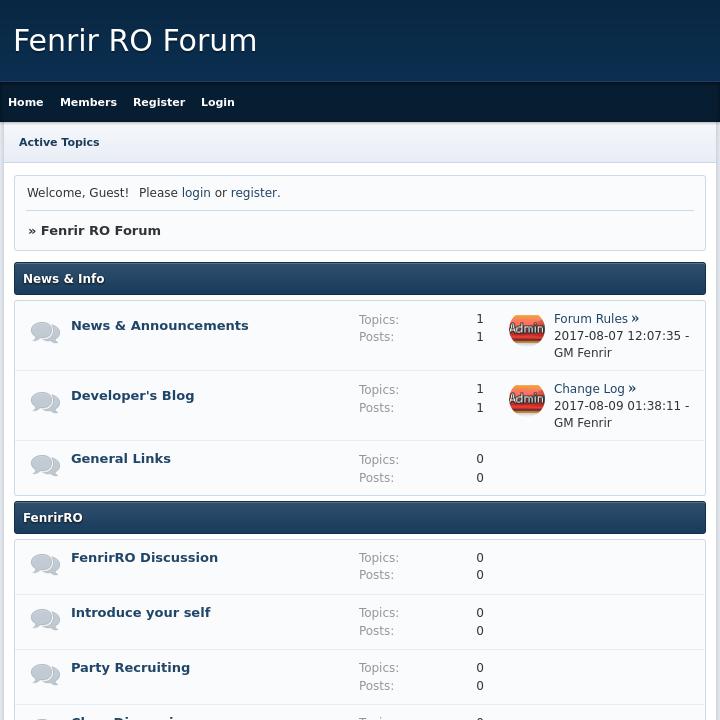
Task: Open the Home menu item
Action: tap(26, 102)
